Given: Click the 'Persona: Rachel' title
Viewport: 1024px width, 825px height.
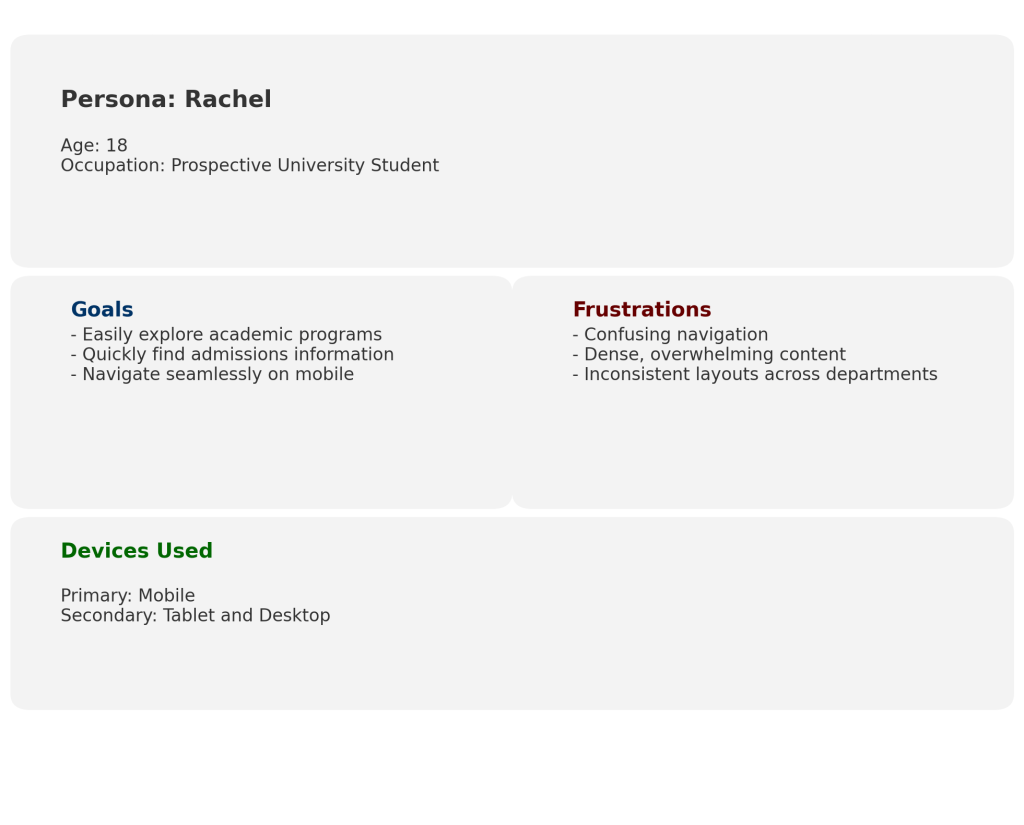Looking at the screenshot, I should [x=166, y=100].
